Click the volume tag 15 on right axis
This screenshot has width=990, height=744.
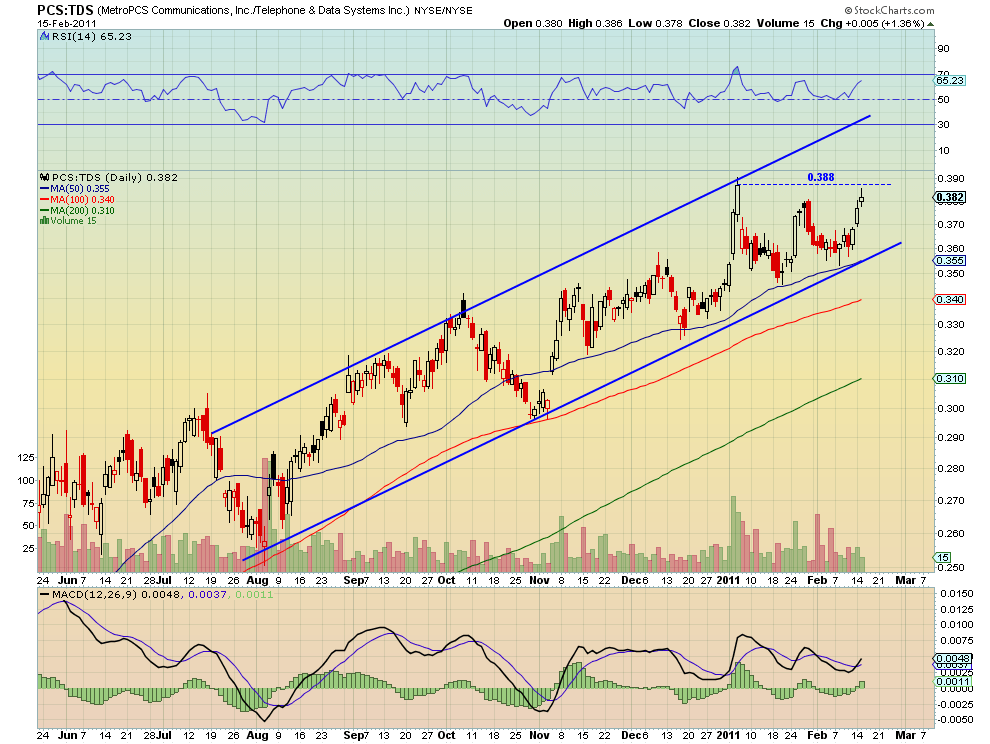942,558
